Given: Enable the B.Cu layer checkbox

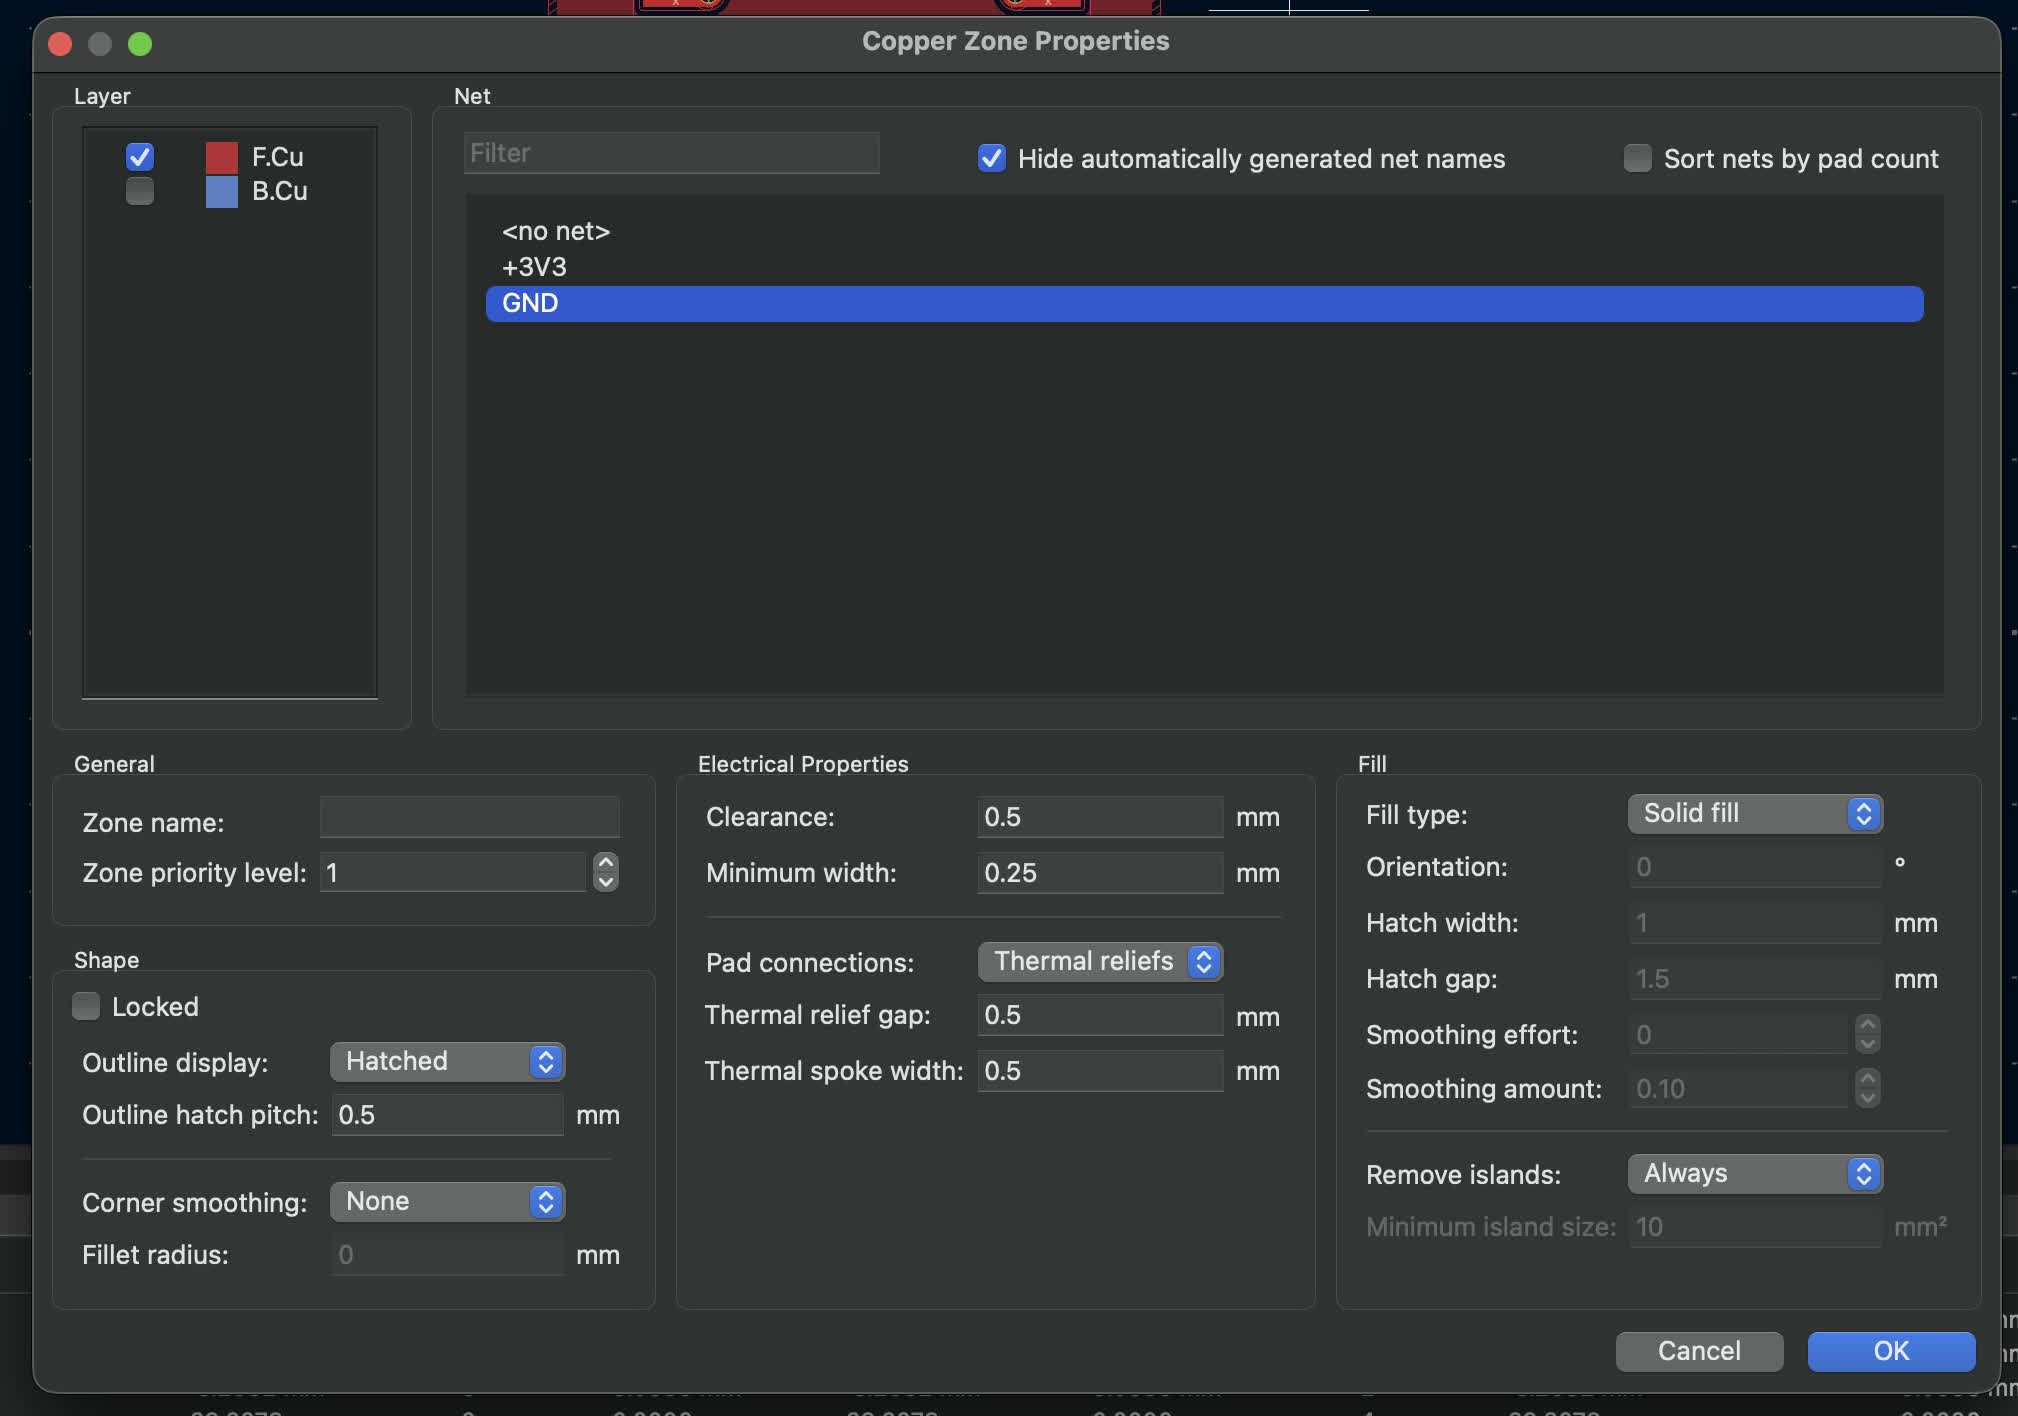Looking at the screenshot, I should click(140, 191).
